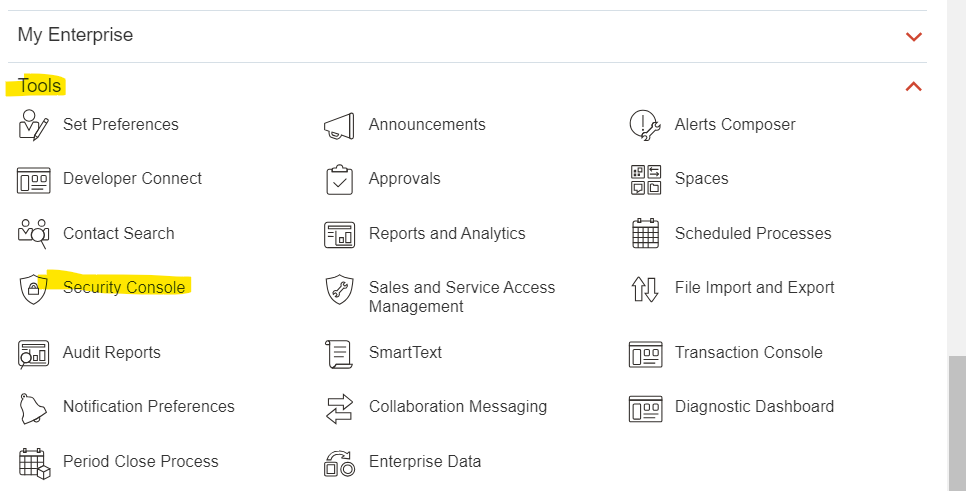Click the vertical scrollbar thumb
Screen dimensions: 966x491
tap(957, 423)
